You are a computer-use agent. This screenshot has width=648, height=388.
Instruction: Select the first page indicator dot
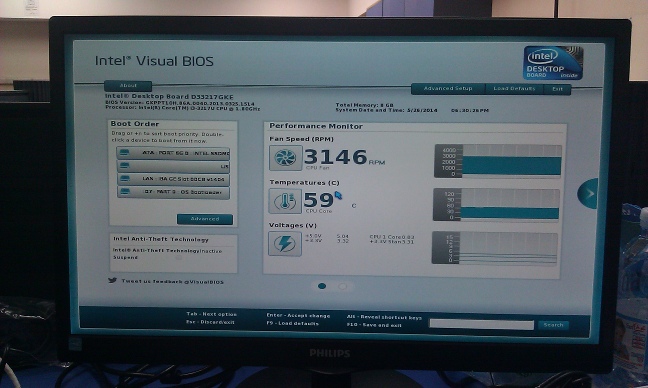pyautogui.click(x=322, y=286)
